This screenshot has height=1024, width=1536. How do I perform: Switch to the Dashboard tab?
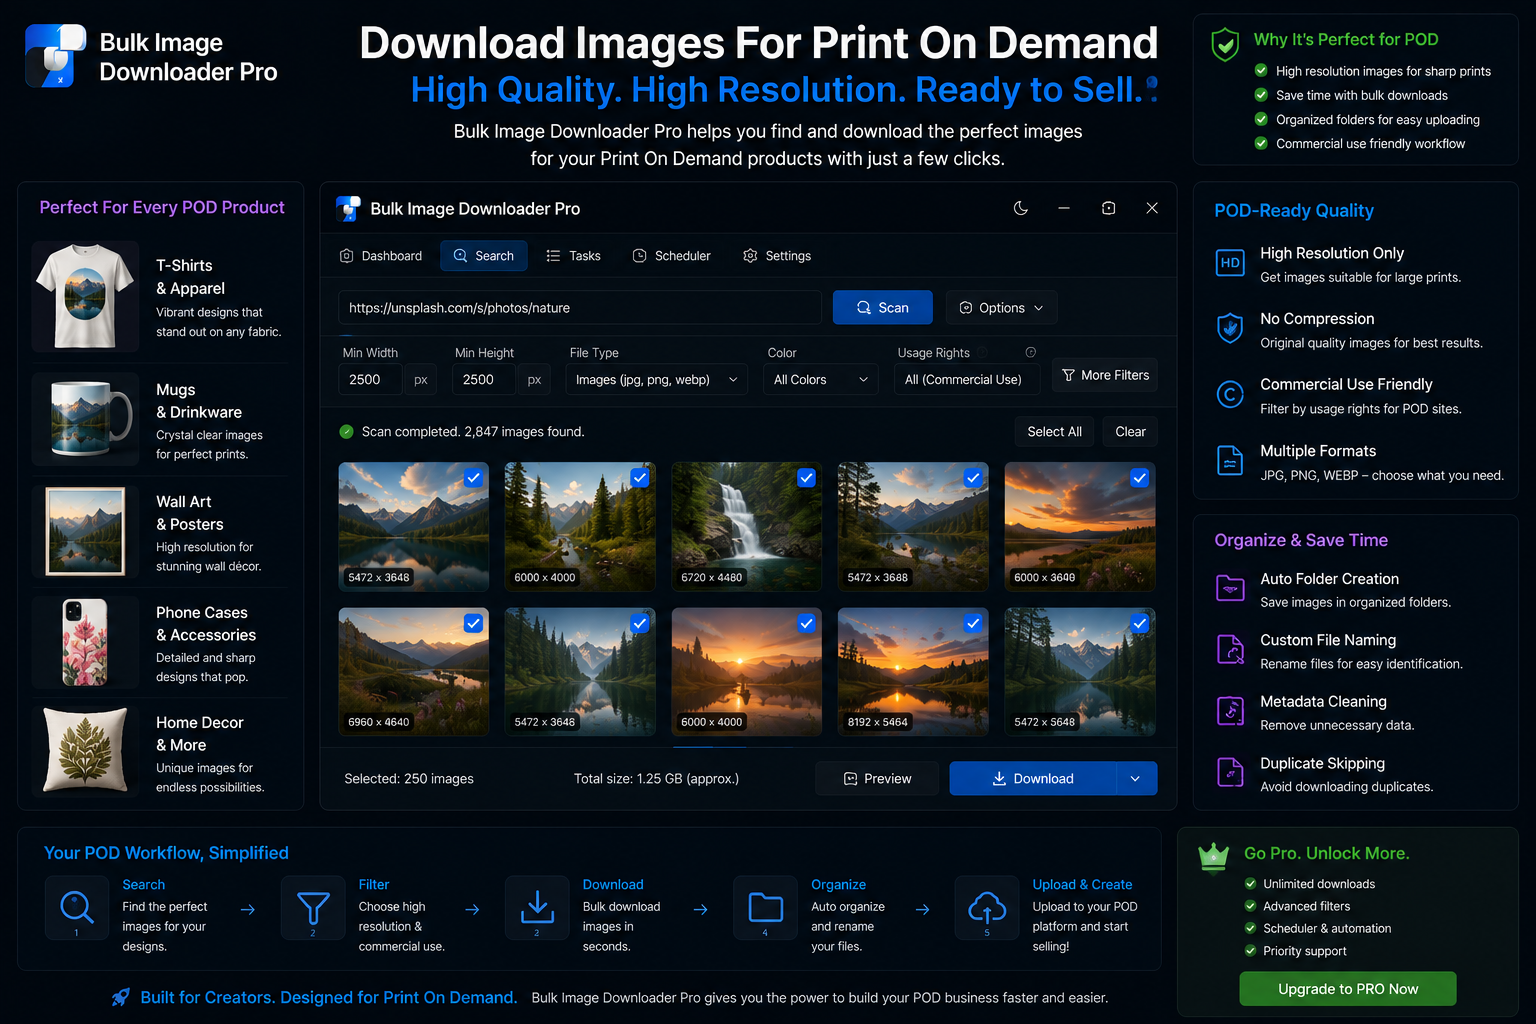(381, 256)
